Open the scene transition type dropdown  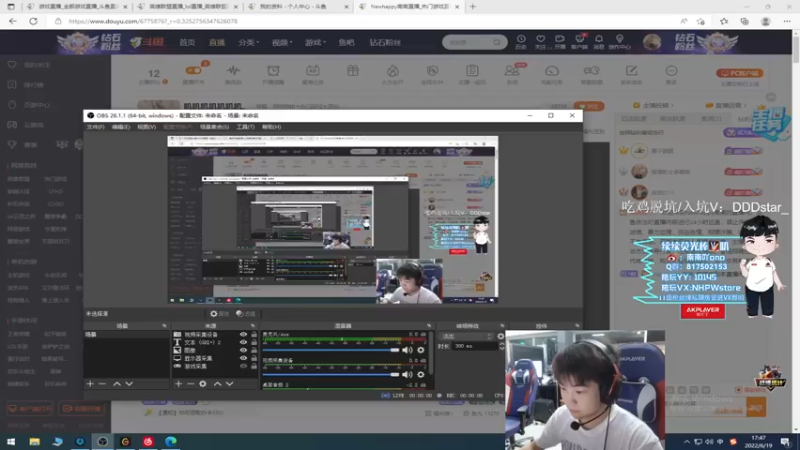click(x=467, y=336)
